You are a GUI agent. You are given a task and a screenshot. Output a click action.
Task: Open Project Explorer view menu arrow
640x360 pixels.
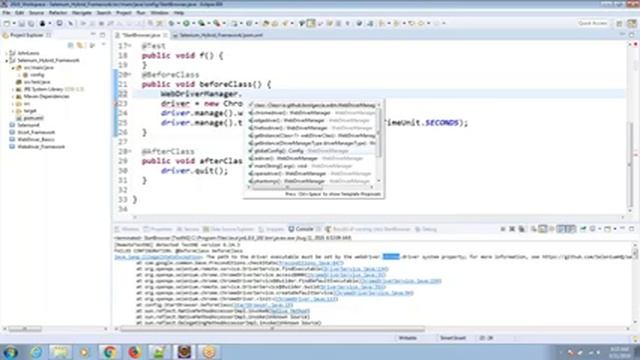[104, 45]
